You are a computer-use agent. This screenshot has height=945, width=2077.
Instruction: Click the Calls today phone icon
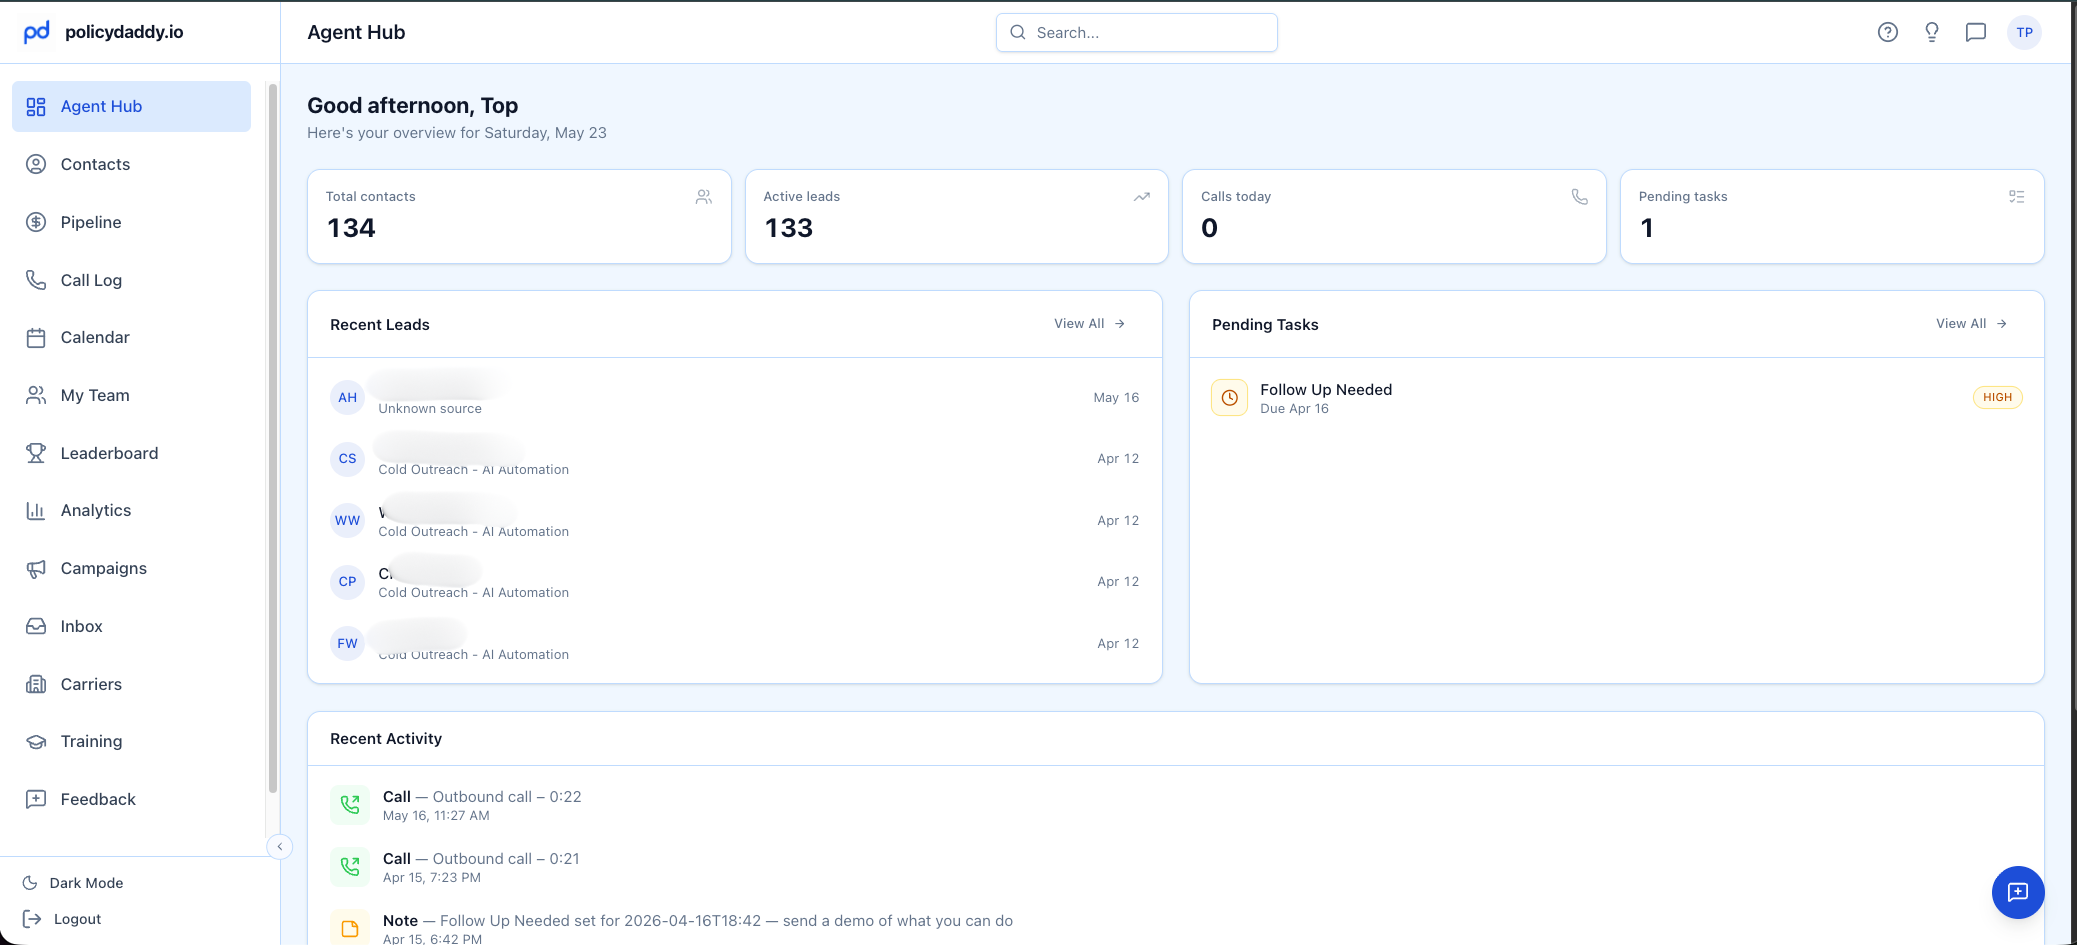1579,197
